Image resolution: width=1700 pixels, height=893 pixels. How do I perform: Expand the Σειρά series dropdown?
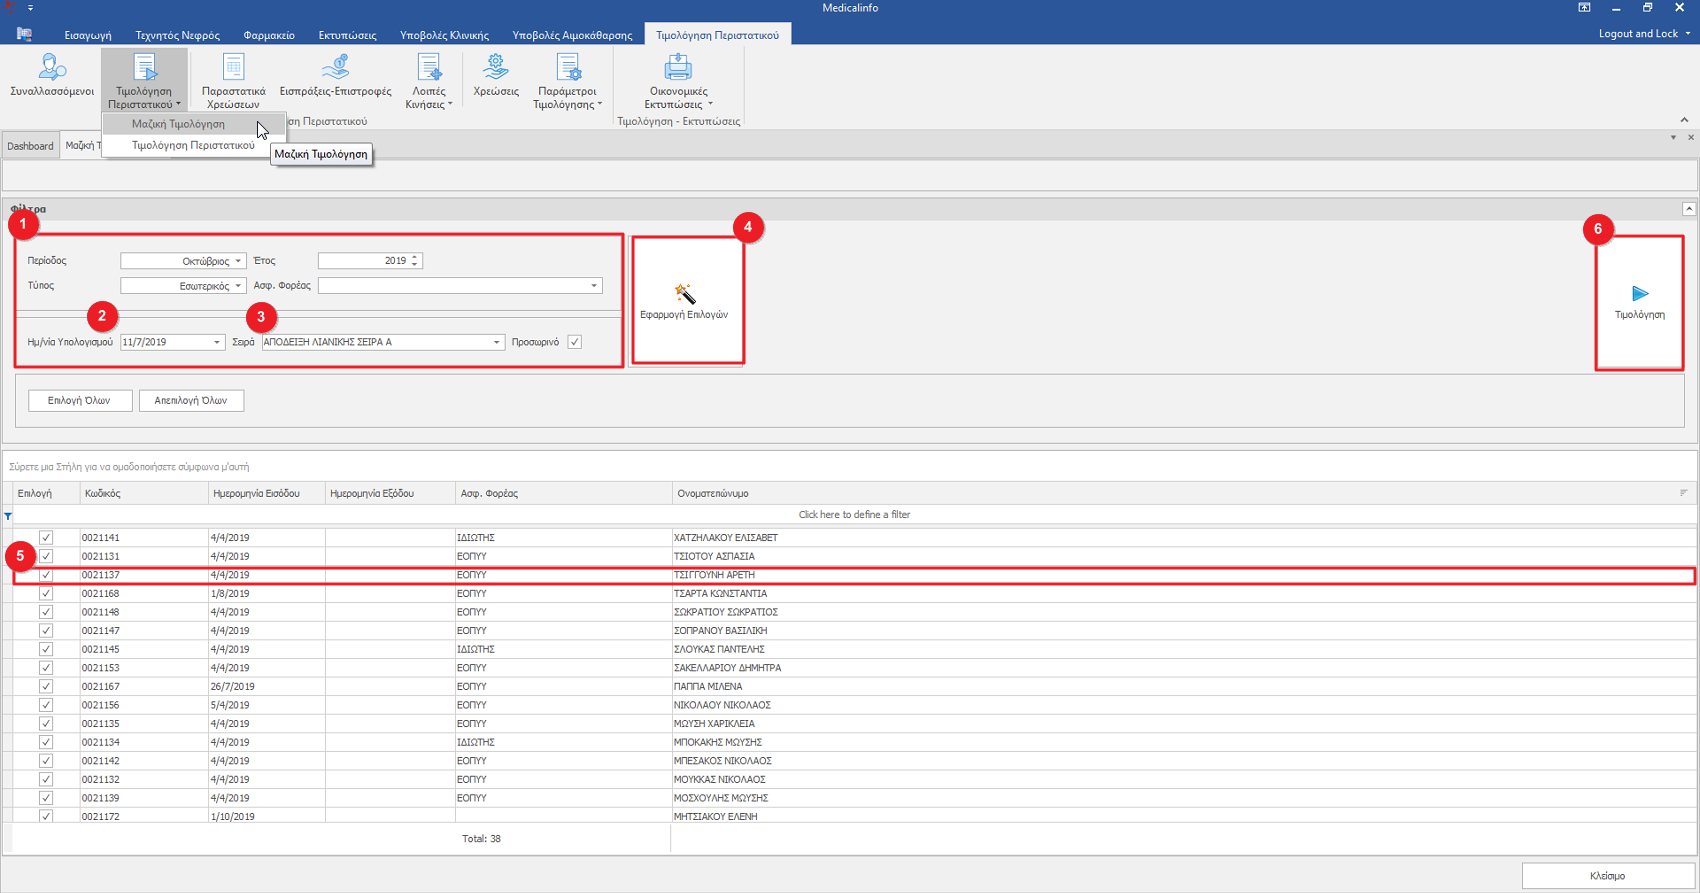pyautogui.click(x=496, y=342)
